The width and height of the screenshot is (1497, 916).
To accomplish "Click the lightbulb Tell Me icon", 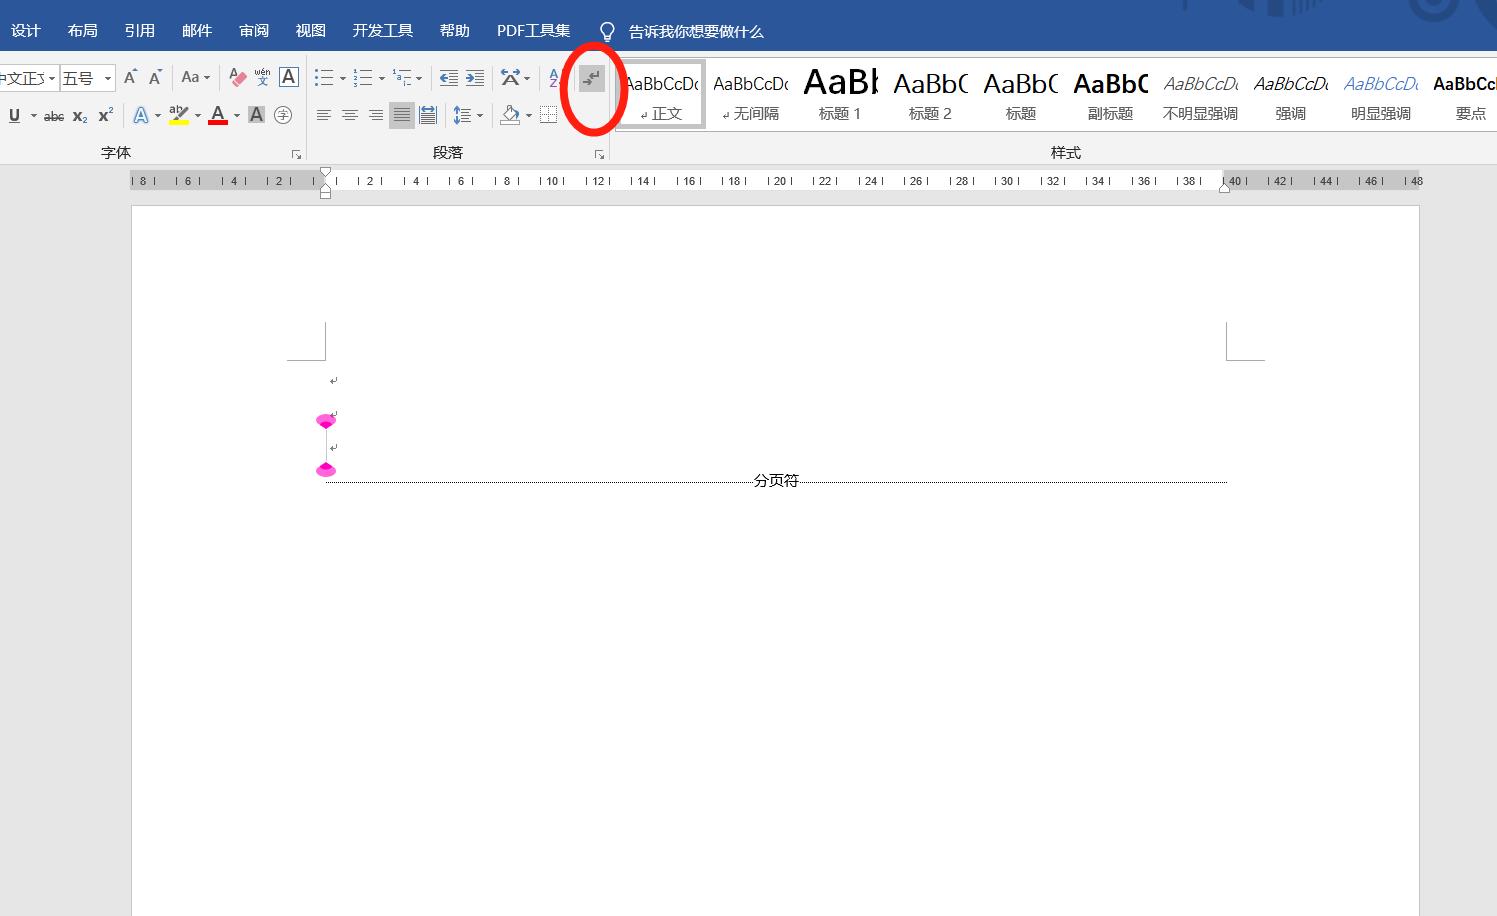I will tap(607, 32).
